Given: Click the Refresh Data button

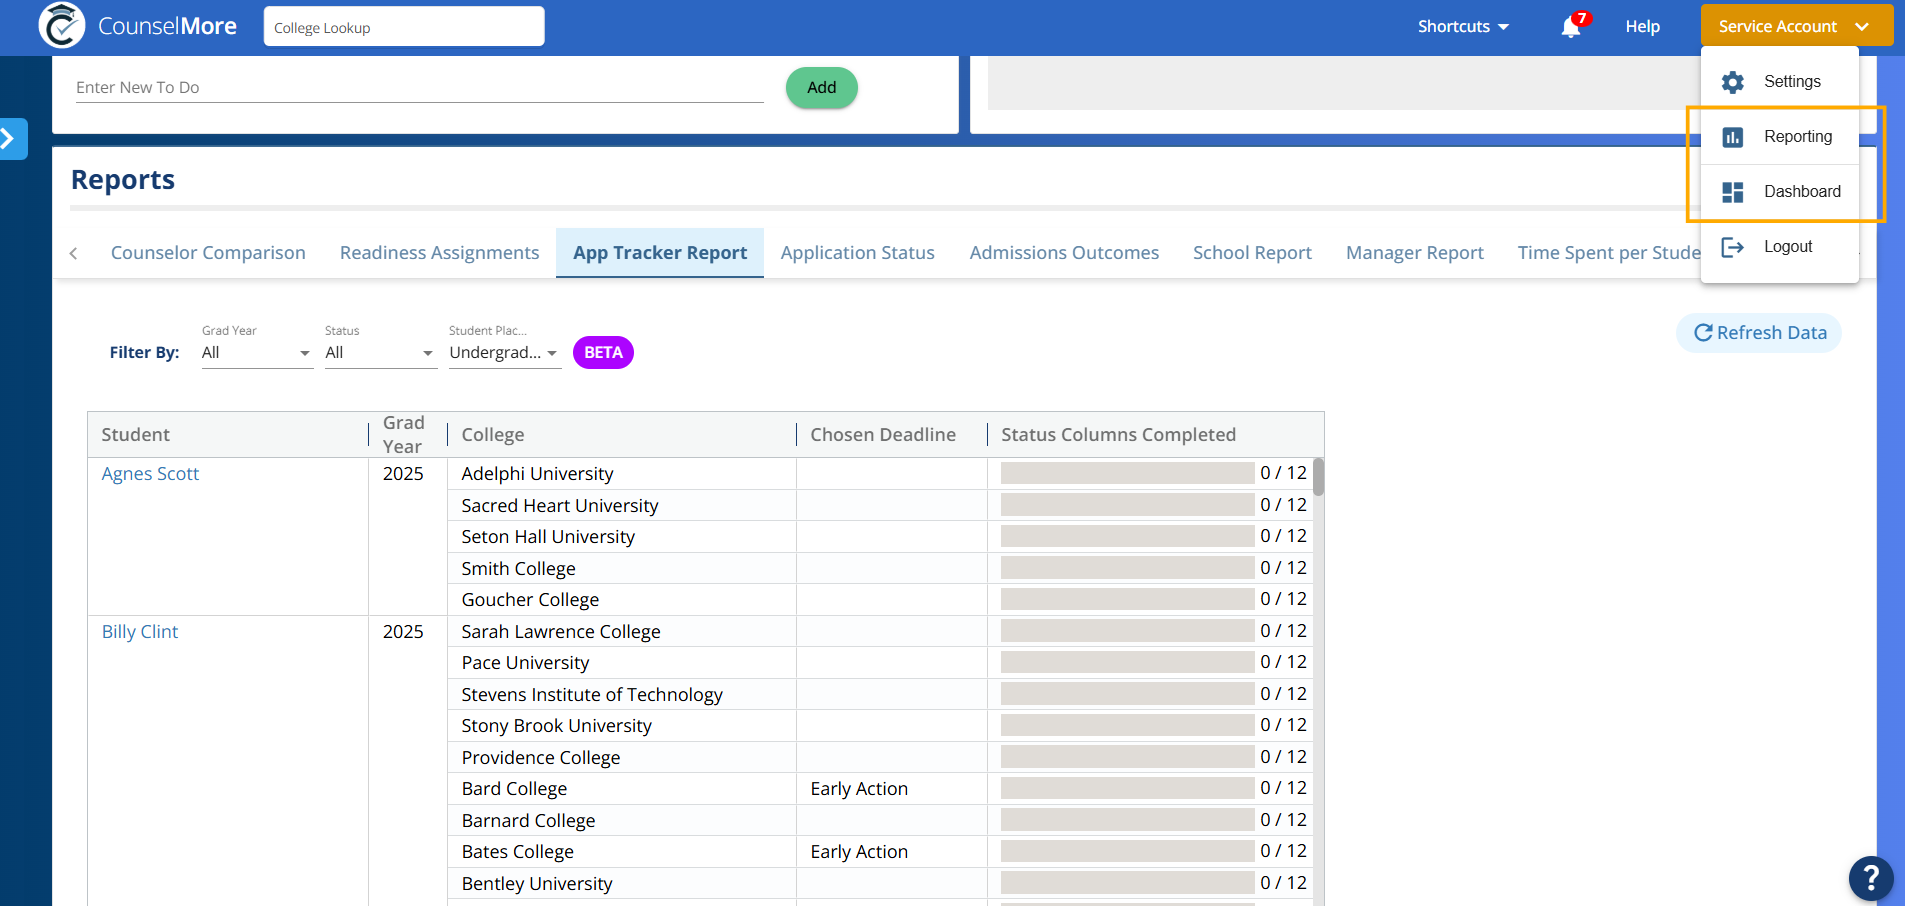Looking at the screenshot, I should (1759, 333).
